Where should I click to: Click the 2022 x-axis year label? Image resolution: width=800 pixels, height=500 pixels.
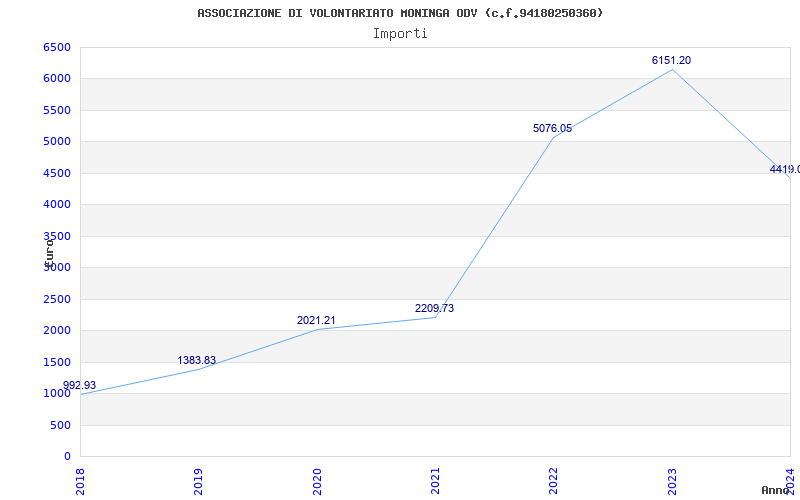pos(554,481)
